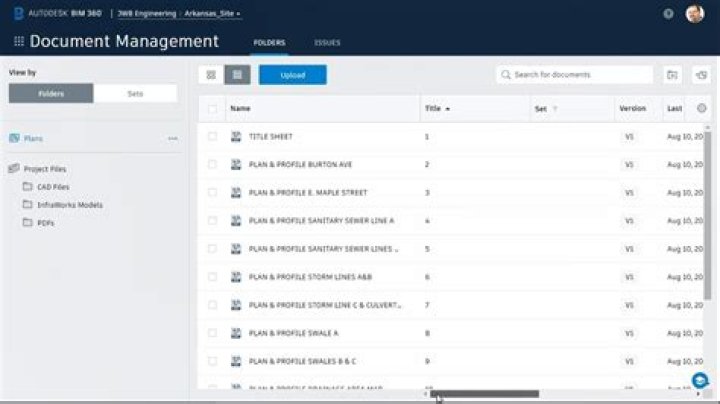
Task: Open the module switcher grid icon
Action: (x=19, y=41)
